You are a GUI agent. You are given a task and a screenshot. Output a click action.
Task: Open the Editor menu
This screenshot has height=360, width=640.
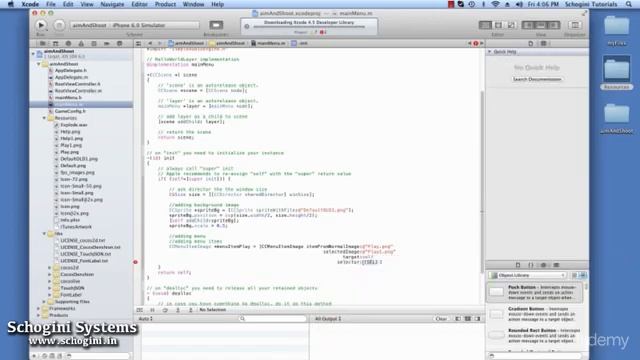coord(139,4)
